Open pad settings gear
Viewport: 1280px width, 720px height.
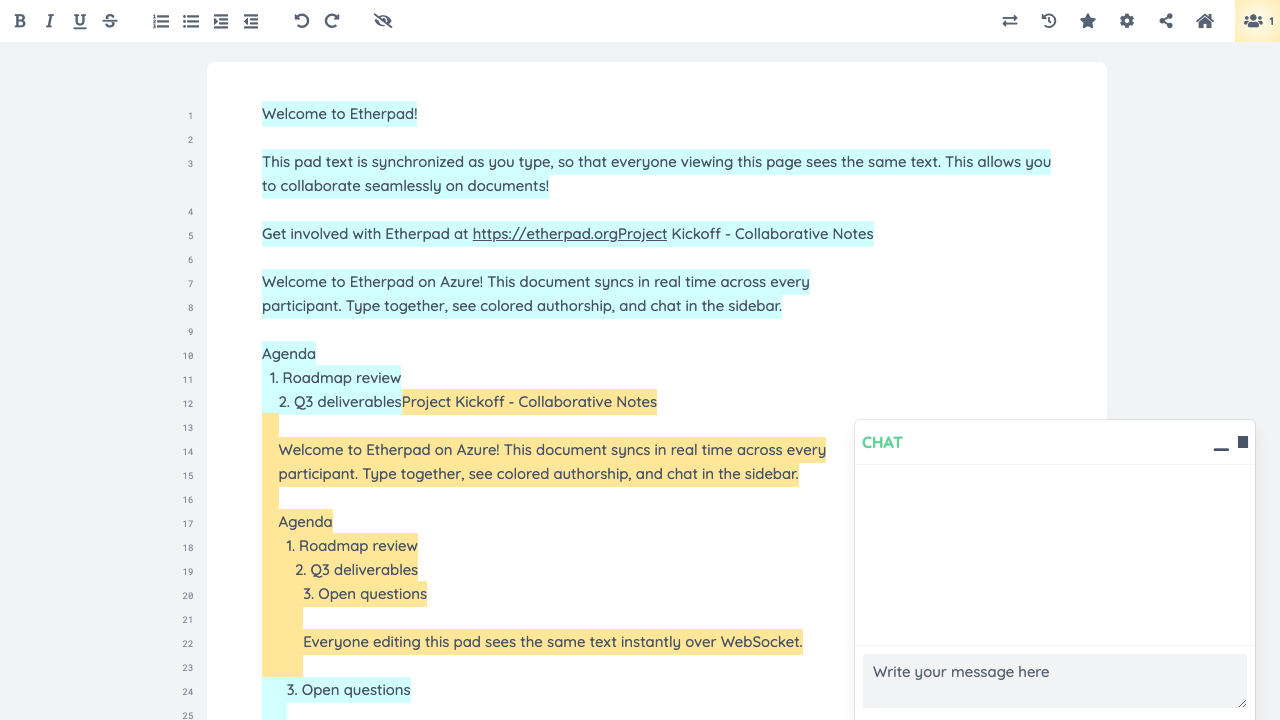[x=1127, y=21]
